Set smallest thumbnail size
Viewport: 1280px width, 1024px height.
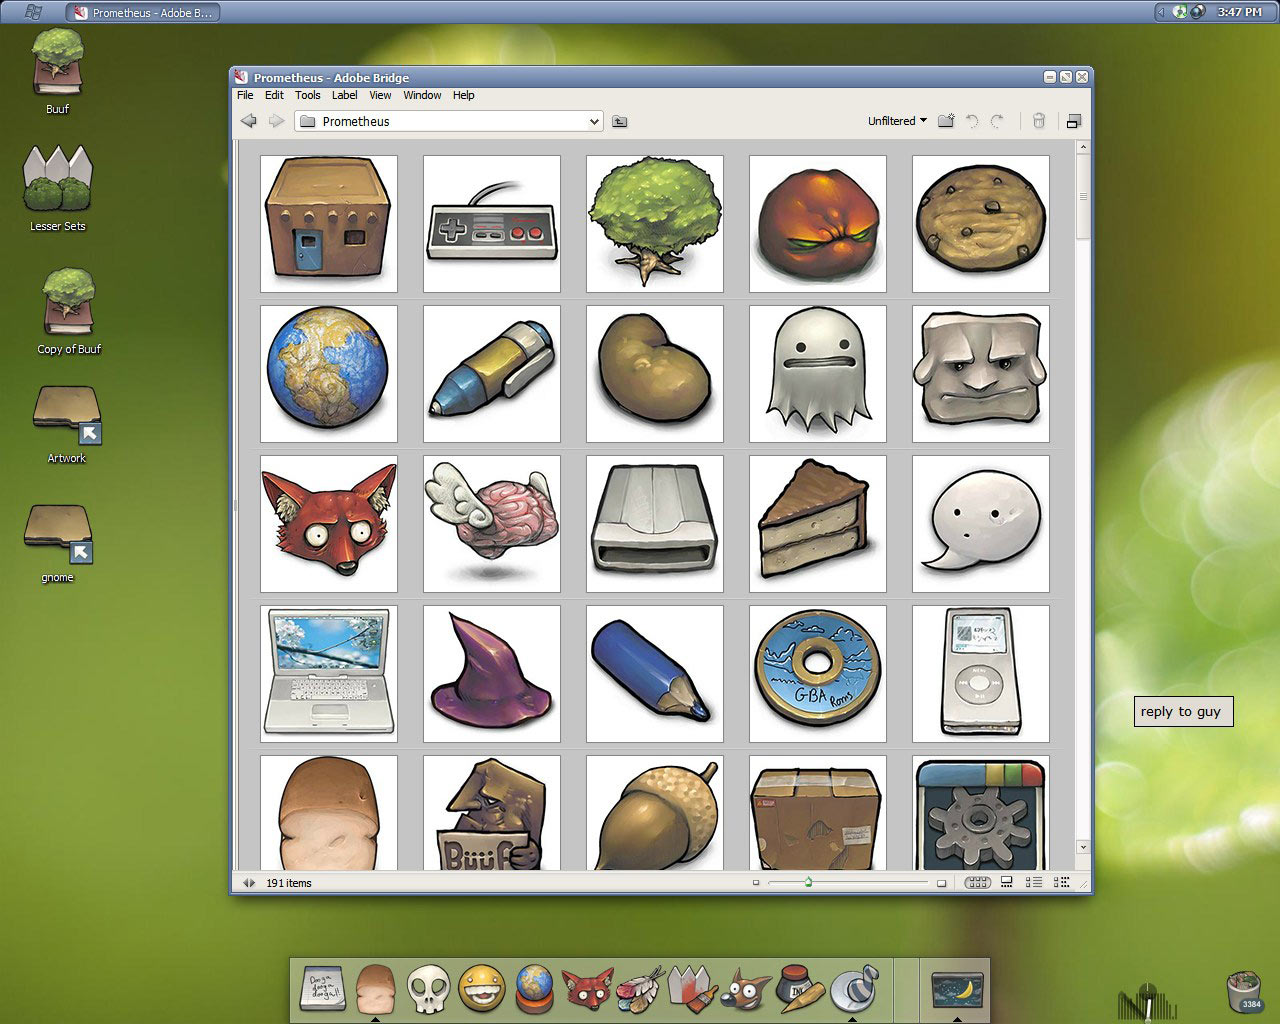tap(756, 883)
